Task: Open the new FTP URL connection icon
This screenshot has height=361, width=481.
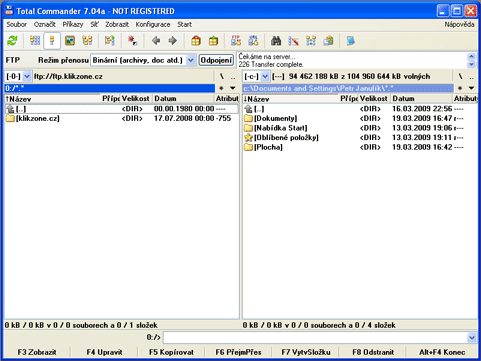Action: point(253,41)
